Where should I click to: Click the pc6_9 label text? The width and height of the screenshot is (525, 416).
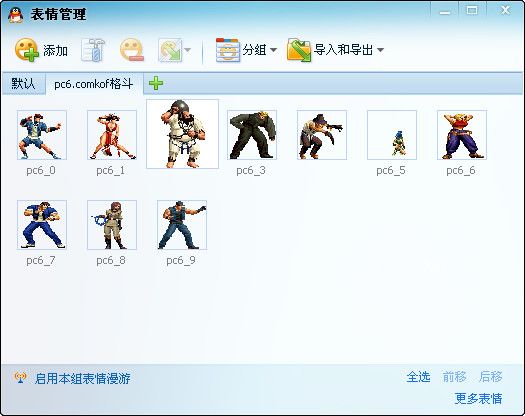click(x=181, y=260)
